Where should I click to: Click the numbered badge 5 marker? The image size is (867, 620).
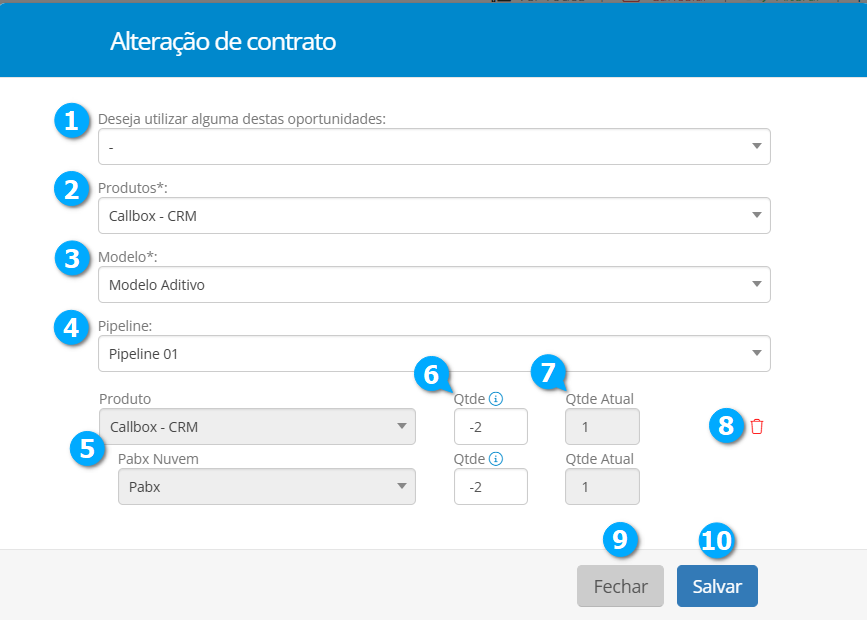[88, 448]
